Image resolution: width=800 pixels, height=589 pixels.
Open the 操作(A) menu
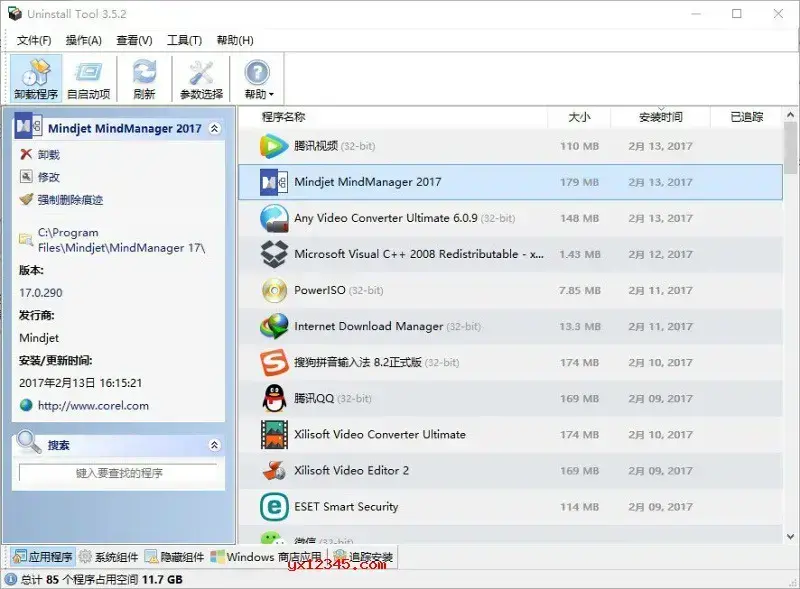84,40
